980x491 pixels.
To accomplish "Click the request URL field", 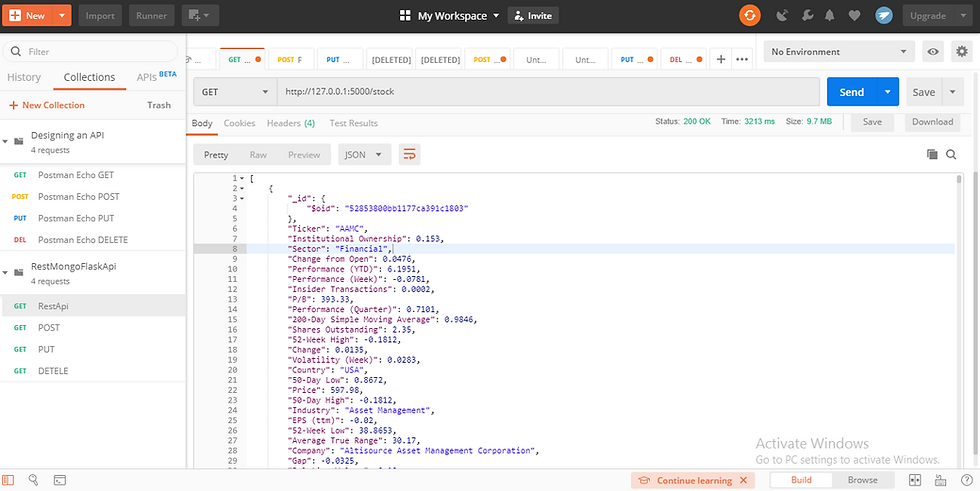I will coord(549,92).
